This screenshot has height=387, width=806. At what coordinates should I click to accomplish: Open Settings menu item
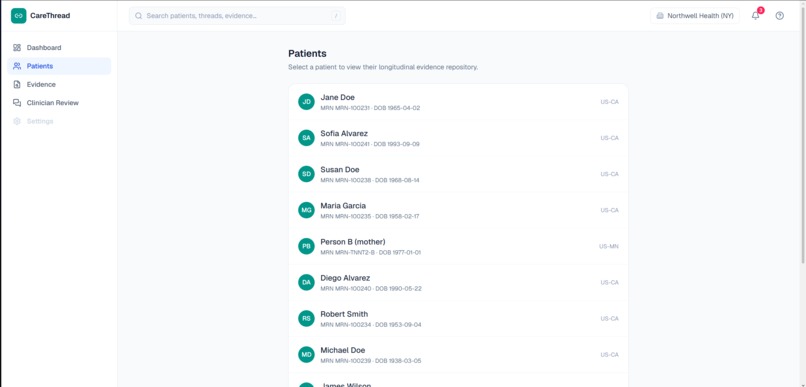(59, 121)
